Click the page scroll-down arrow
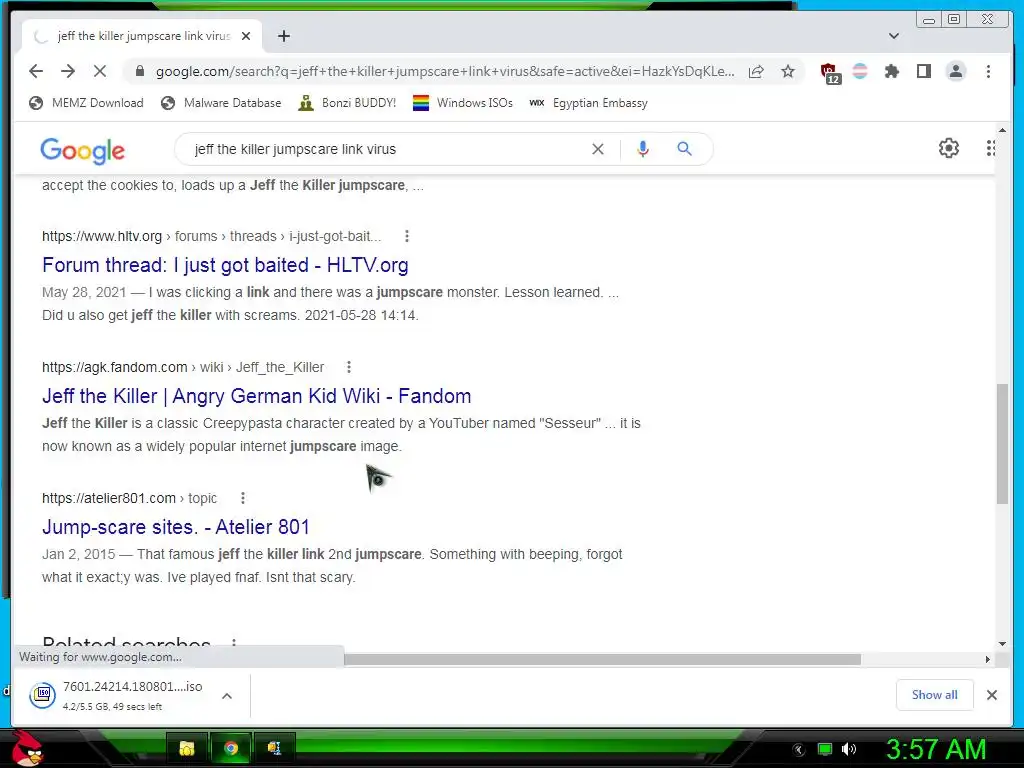 tap(1002, 643)
